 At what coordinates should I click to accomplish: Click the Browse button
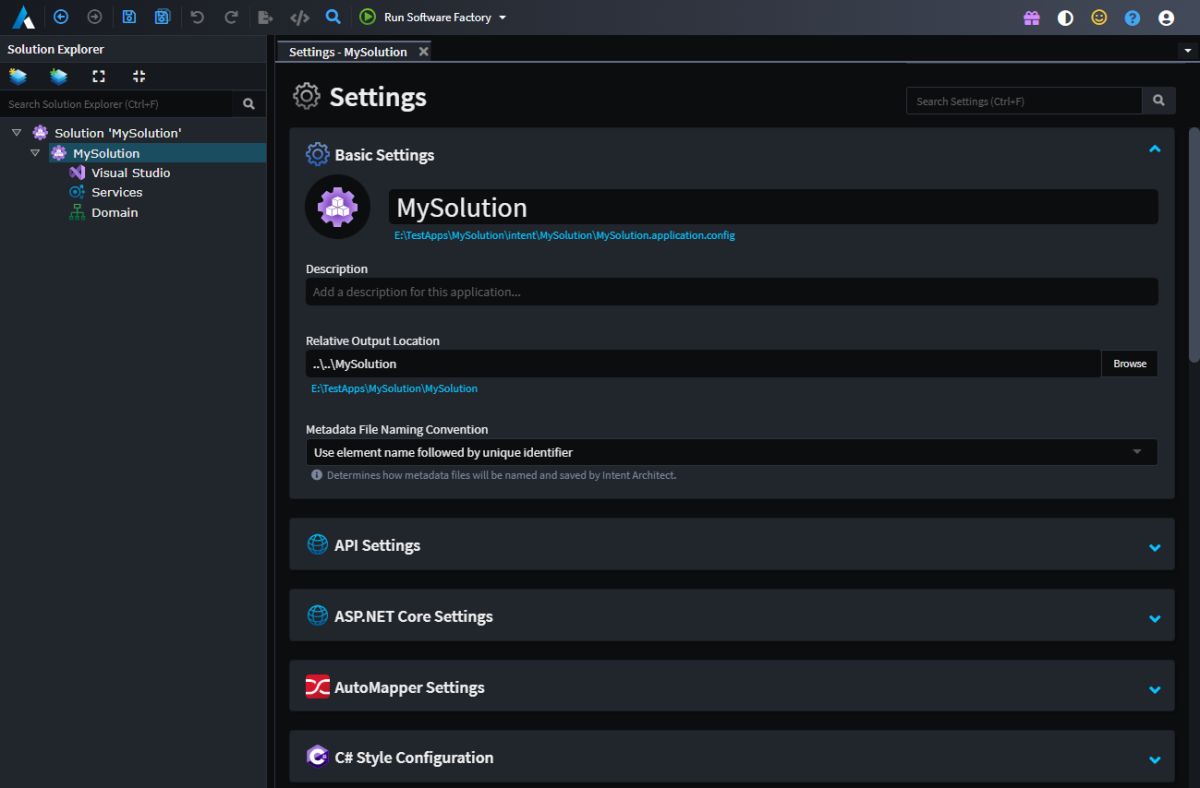tap(1129, 363)
